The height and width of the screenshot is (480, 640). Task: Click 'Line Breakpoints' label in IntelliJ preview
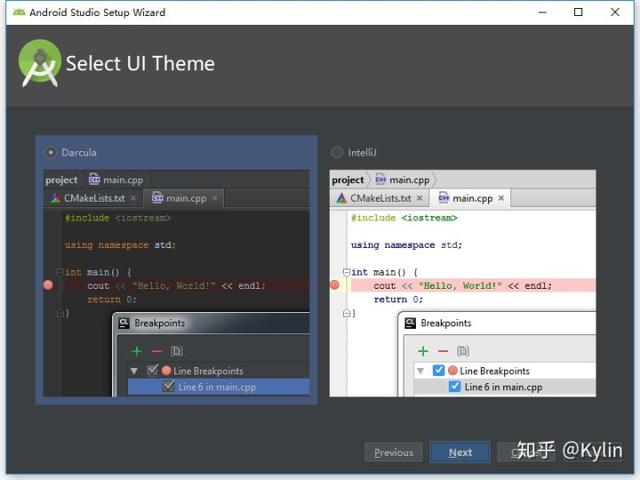click(494, 371)
